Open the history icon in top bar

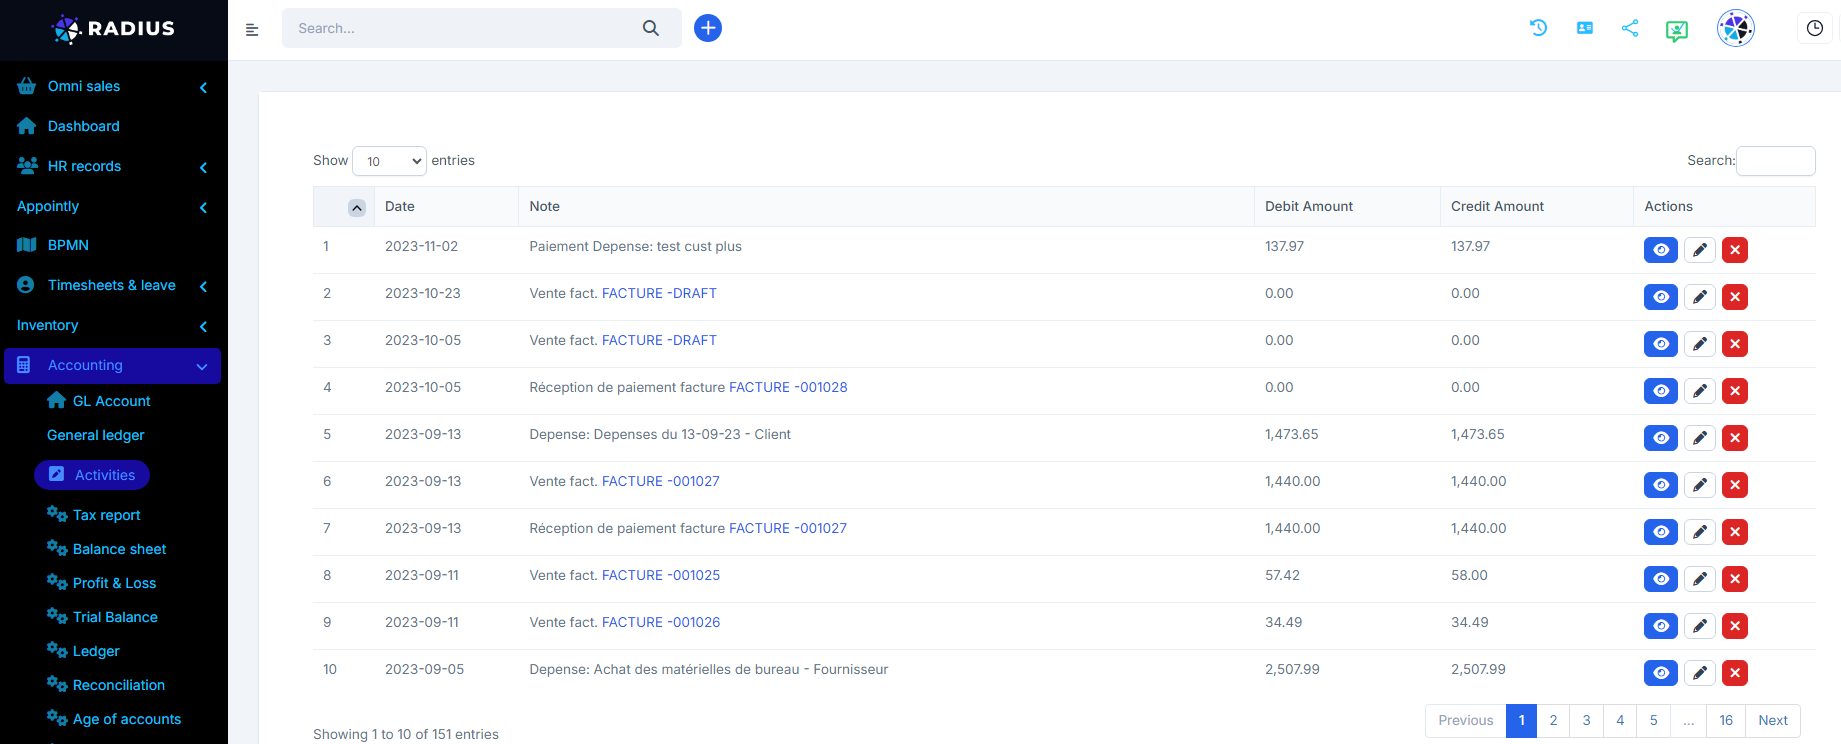[x=1539, y=28]
